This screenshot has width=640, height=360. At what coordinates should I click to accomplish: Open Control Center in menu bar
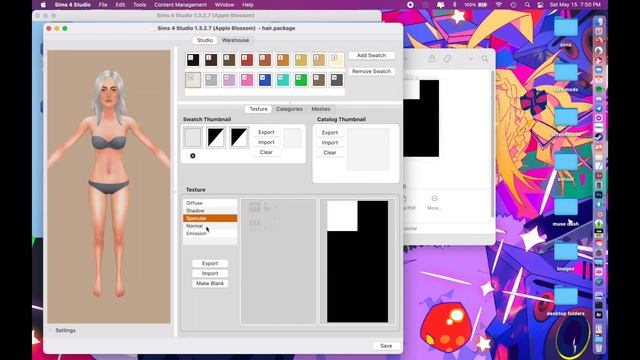[540, 5]
